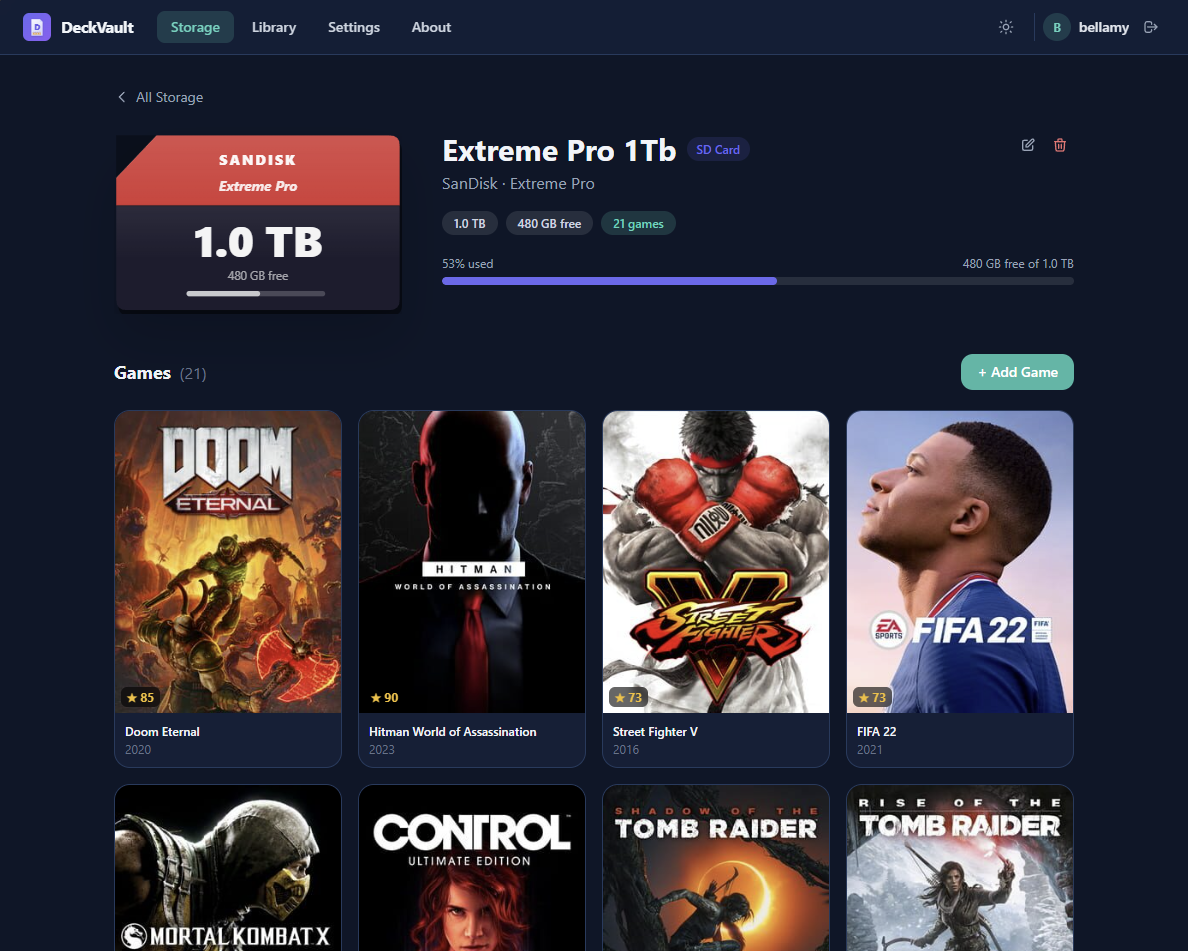Screen dimensions: 1188x951
Task: Click the year 2020 under Doom Eternal
Action: point(138,749)
